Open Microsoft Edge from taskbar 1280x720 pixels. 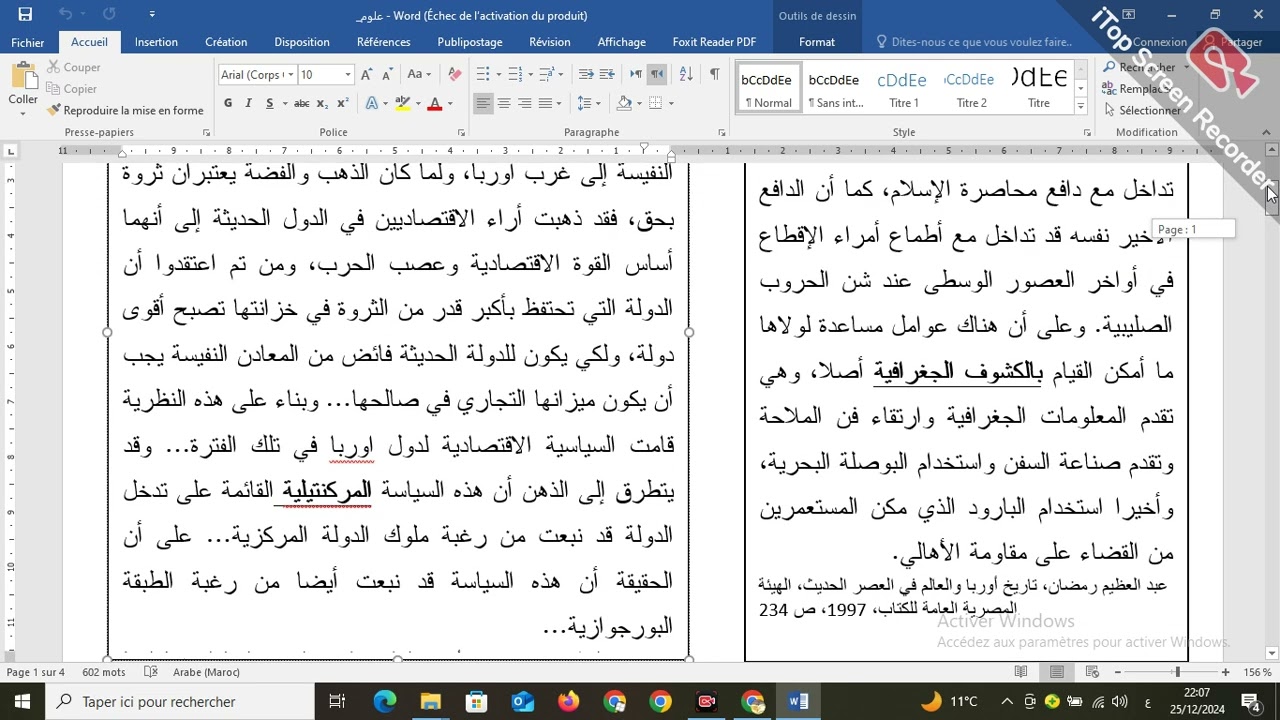[x=385, y=702]
